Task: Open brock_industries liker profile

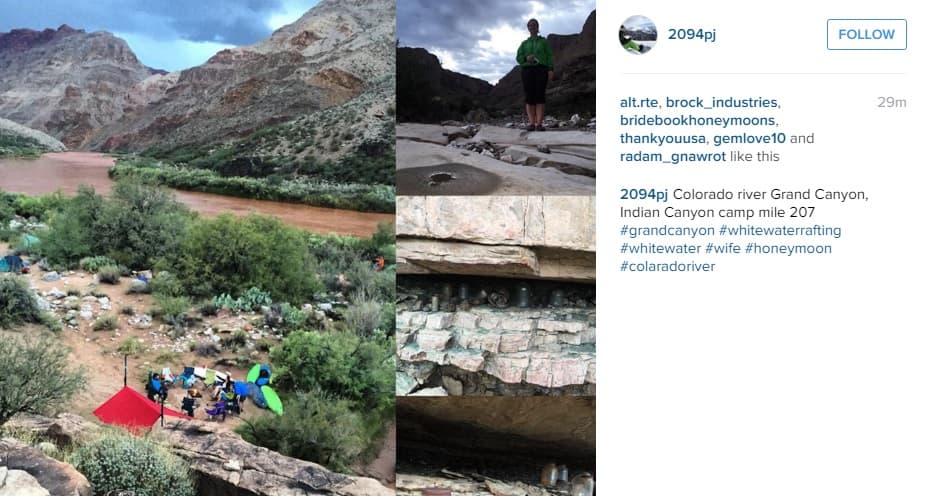Action: click(723, 102)
